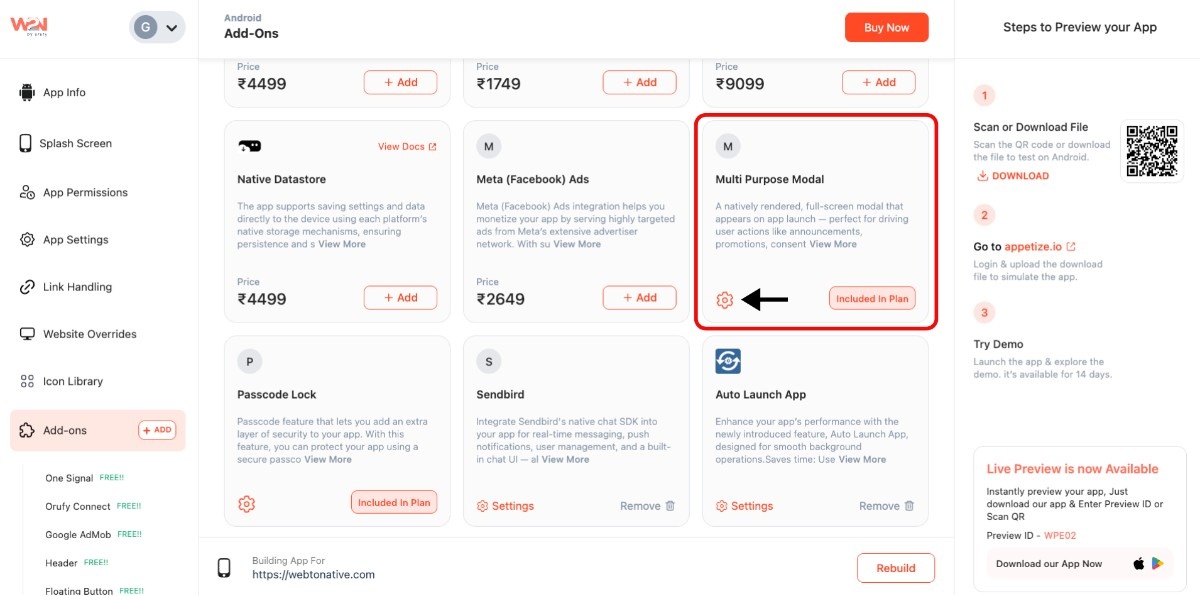The width and height of the screenshot is (1200, 596).
Task: Click the DOWNLOAD link under Scan step
Action: (x=1013, y=176)
